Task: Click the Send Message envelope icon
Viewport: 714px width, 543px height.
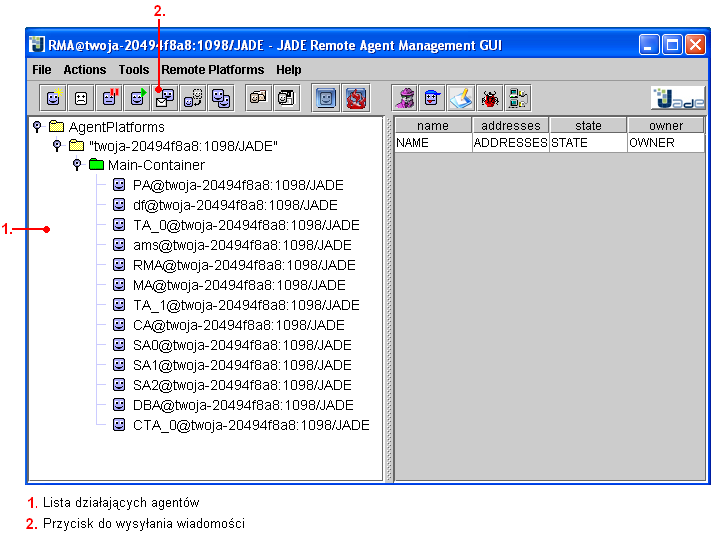Action: point(165,98)
